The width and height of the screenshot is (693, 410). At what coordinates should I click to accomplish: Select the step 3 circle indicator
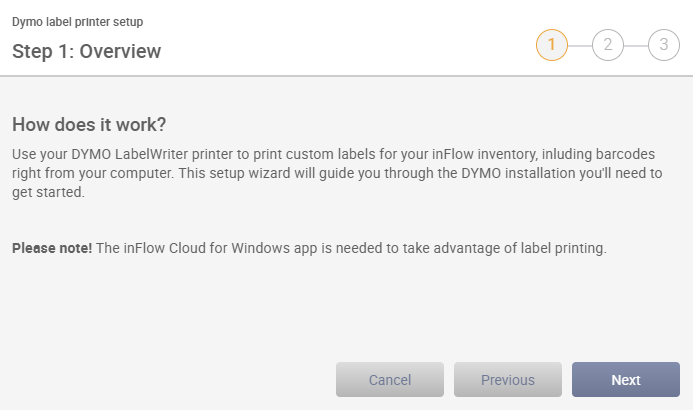coord(663,45)
